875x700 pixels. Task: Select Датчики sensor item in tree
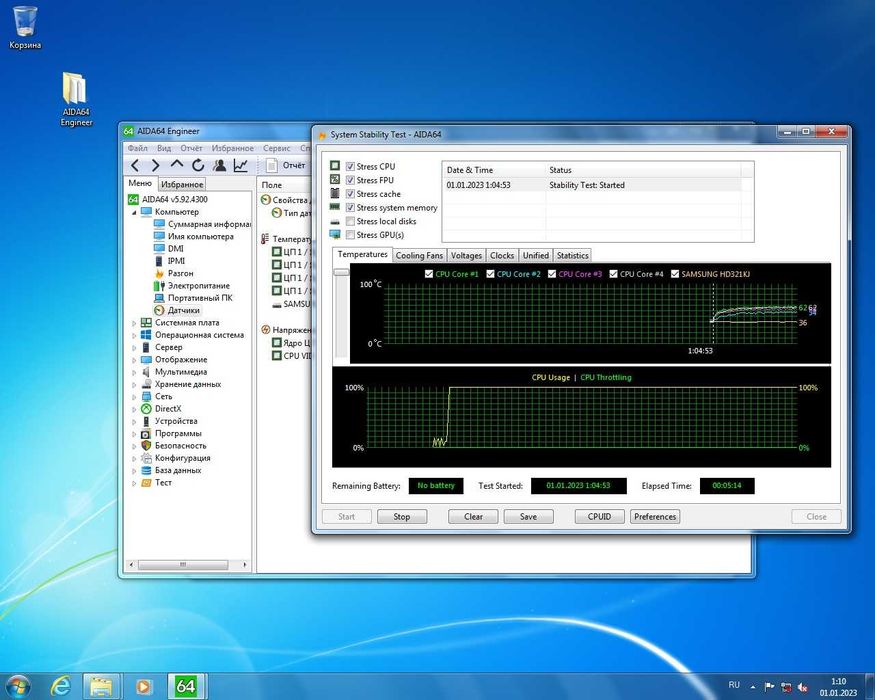click(x=184, y=310)
